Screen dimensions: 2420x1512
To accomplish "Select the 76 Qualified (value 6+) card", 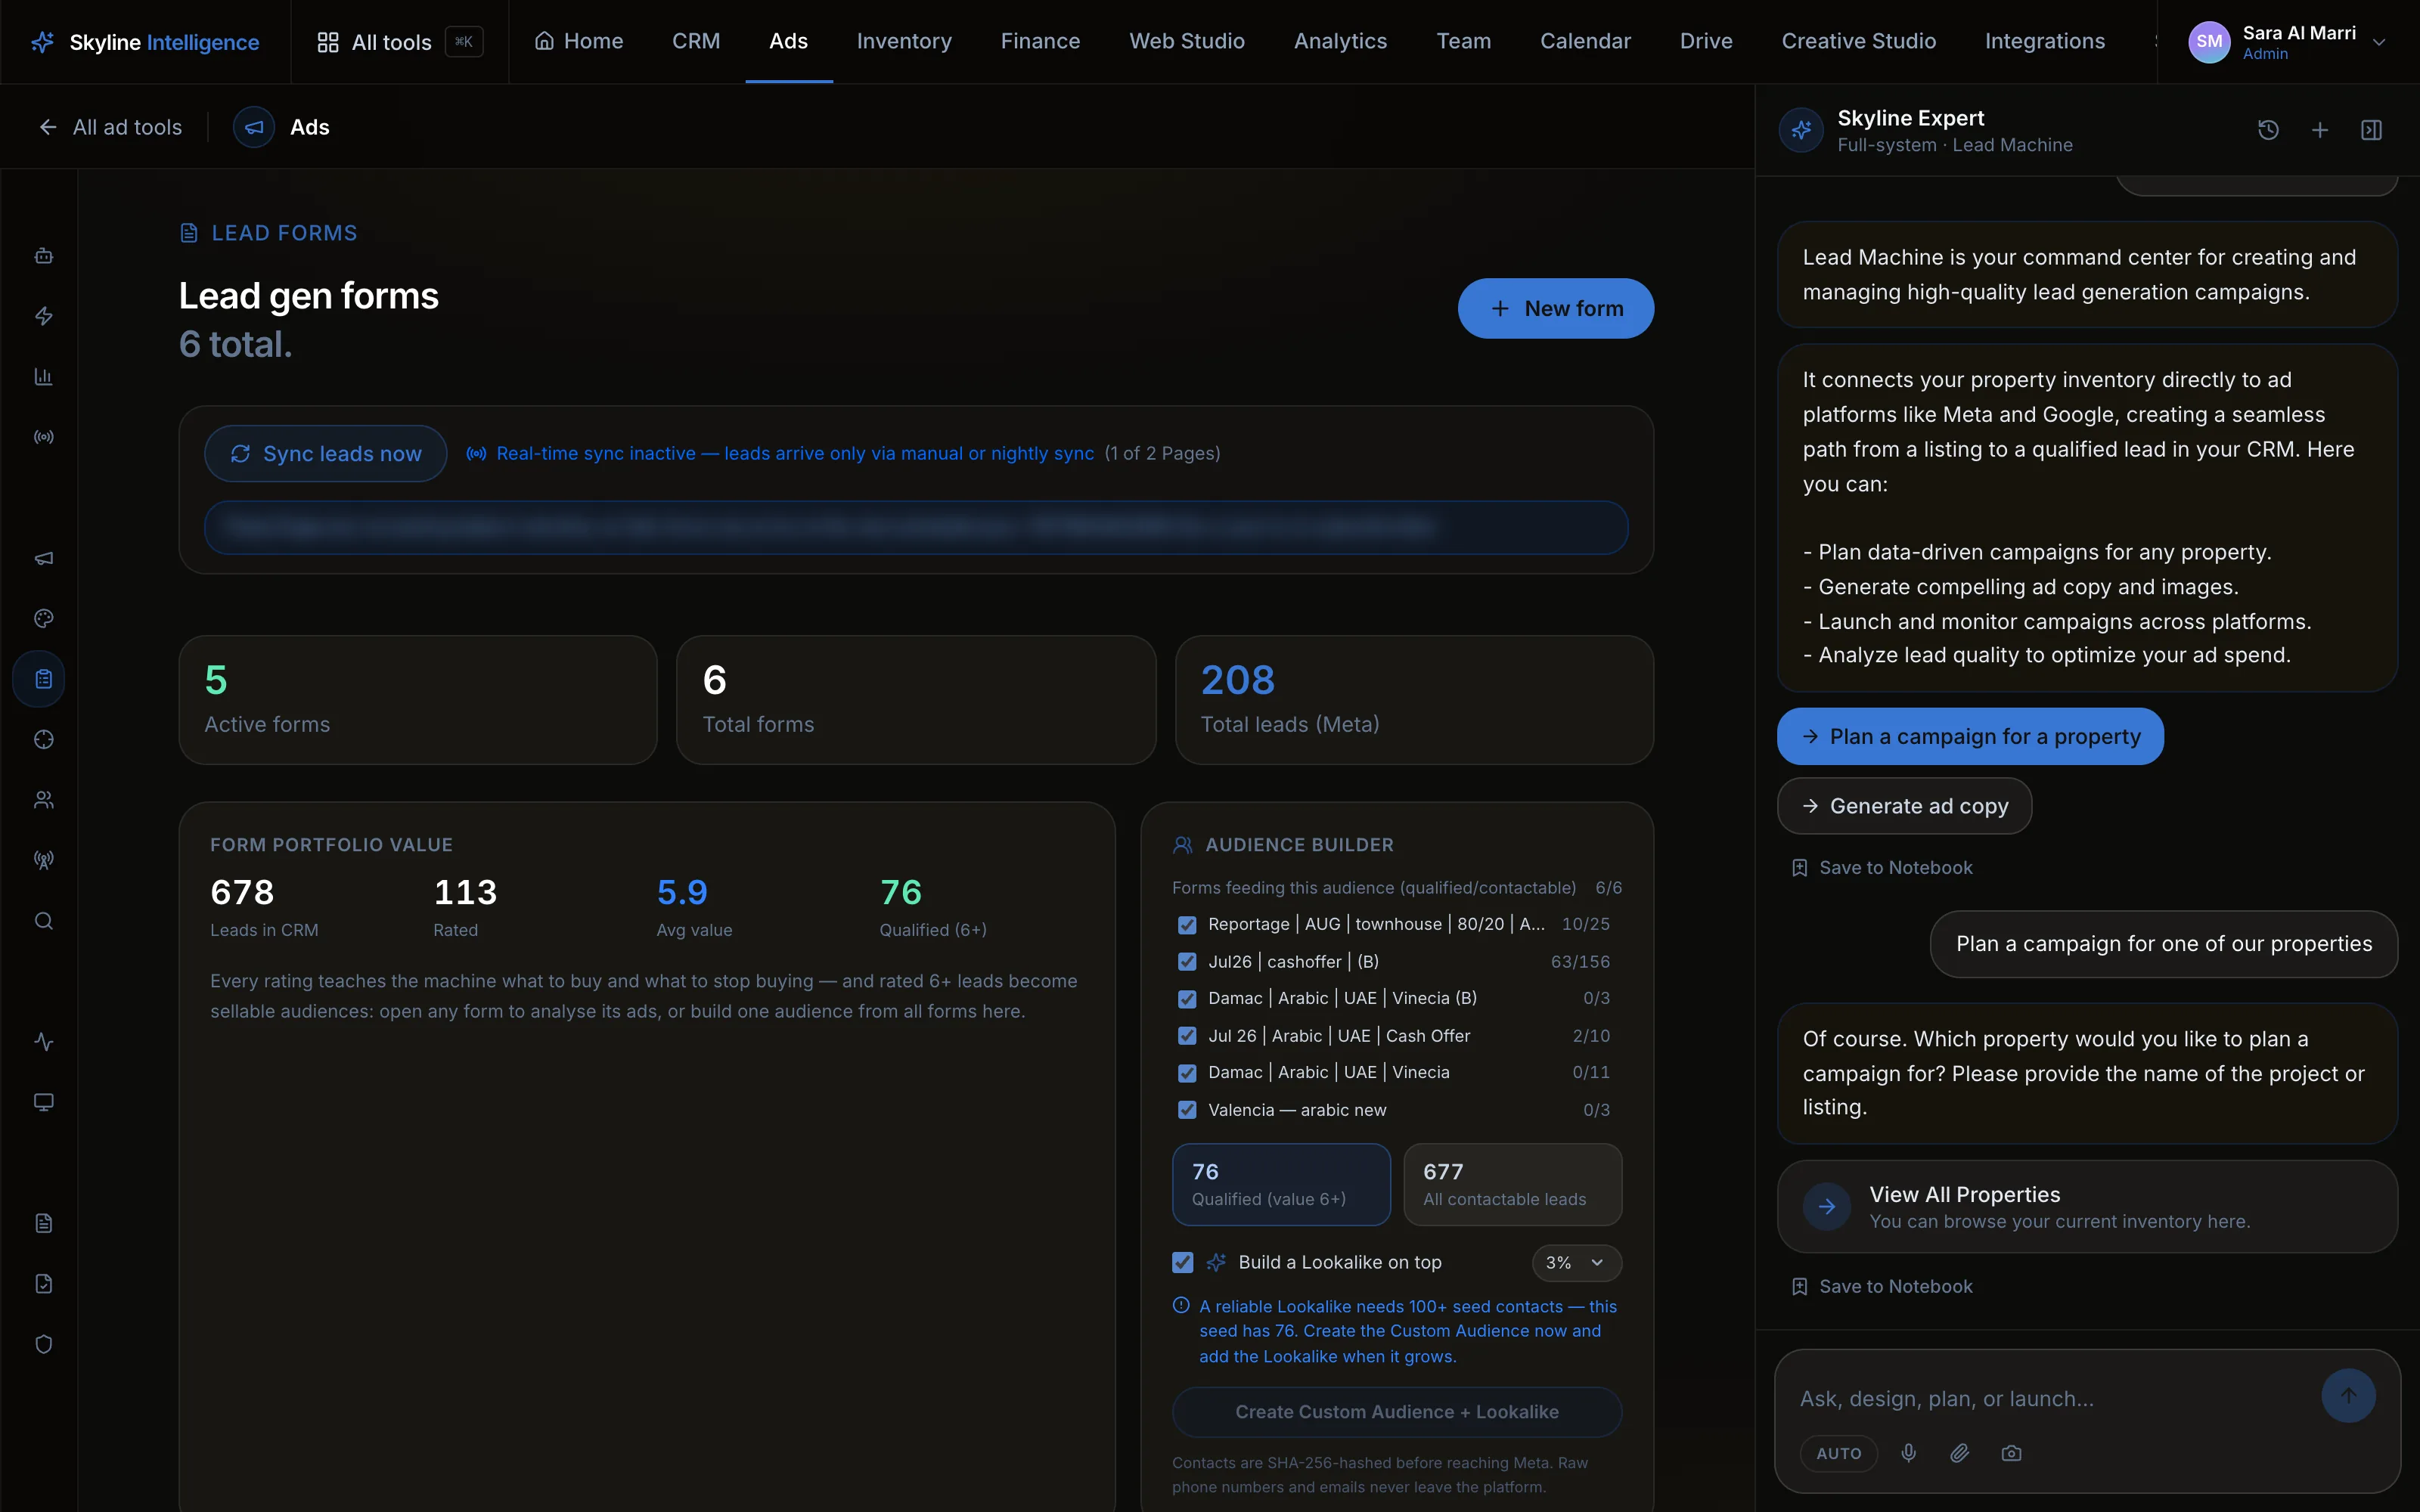I will pos(1281,1184).
